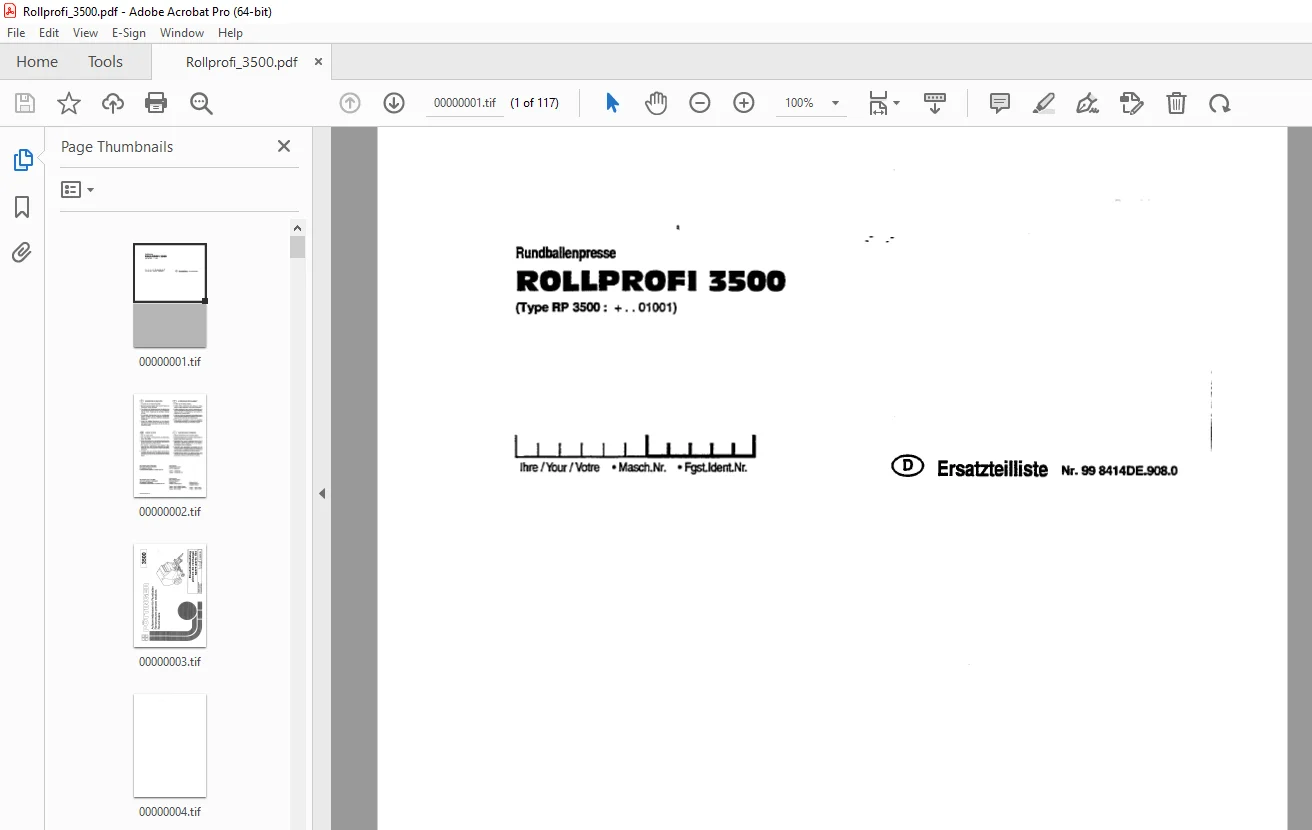Viewport: 1312px width, 830px height.
Task: Zoom in with the plus icon
Action: [744, 103]
